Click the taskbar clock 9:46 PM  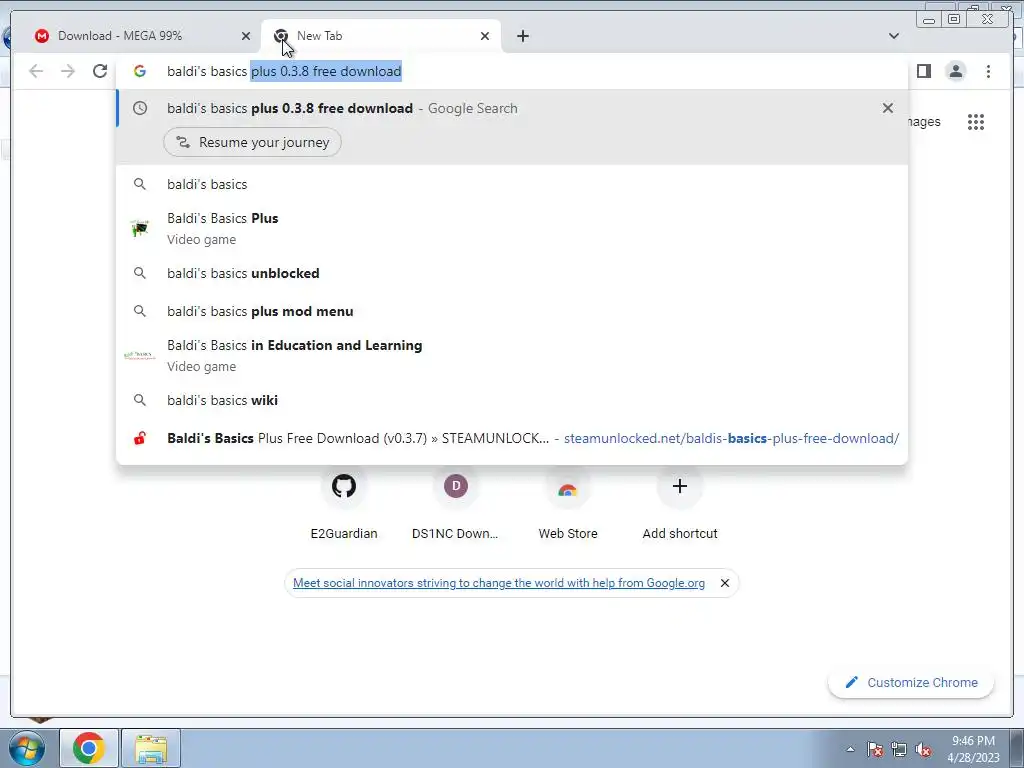point(973,749)
